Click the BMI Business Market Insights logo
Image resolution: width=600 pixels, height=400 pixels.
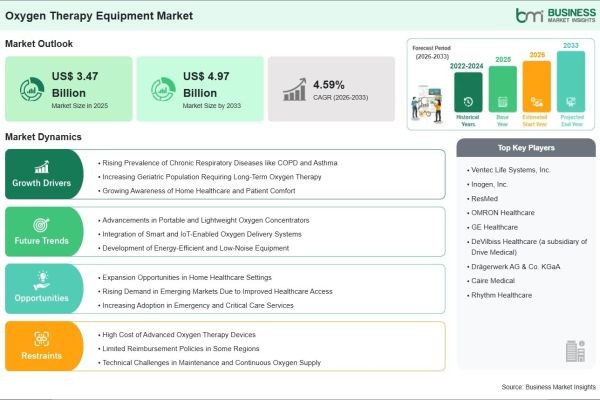click(x=556, y=15)
